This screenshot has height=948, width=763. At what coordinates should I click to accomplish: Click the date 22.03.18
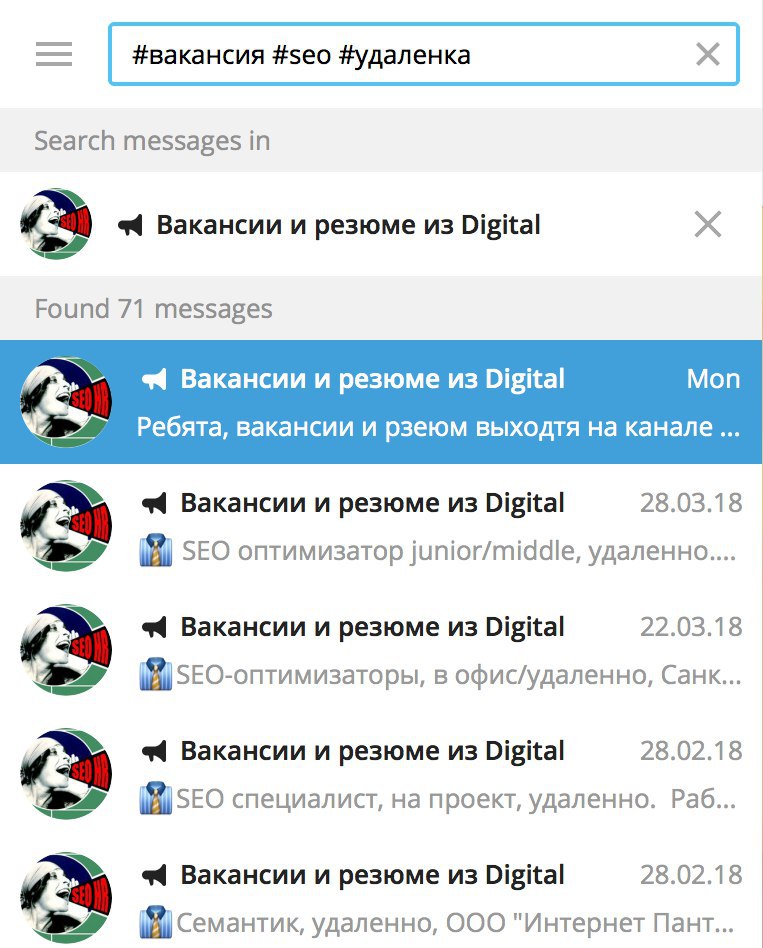(691, 627)
